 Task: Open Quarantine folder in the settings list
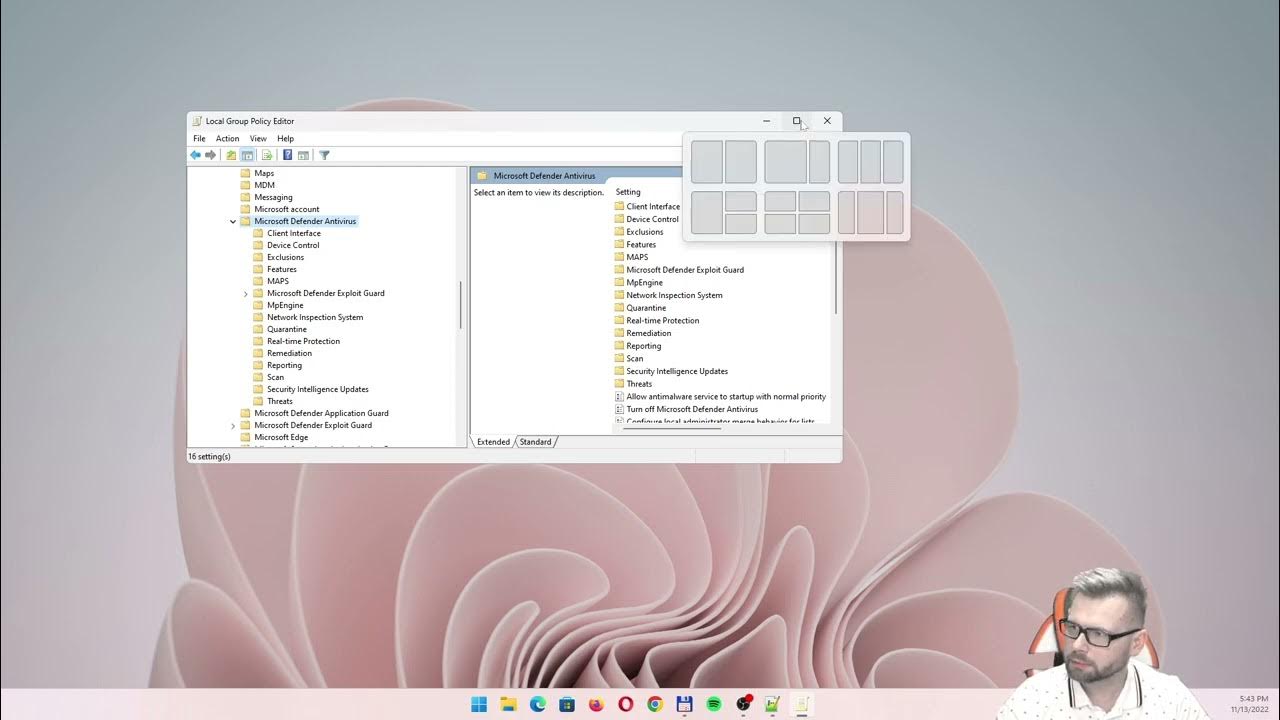(x=646, y=308)
